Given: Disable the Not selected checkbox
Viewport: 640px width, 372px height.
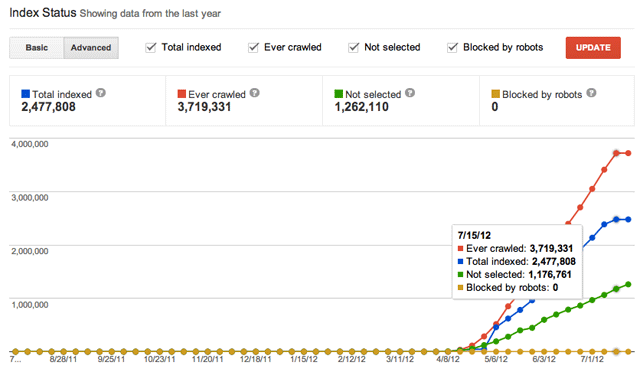Looking at the screenshot, I should click(353, 47).
